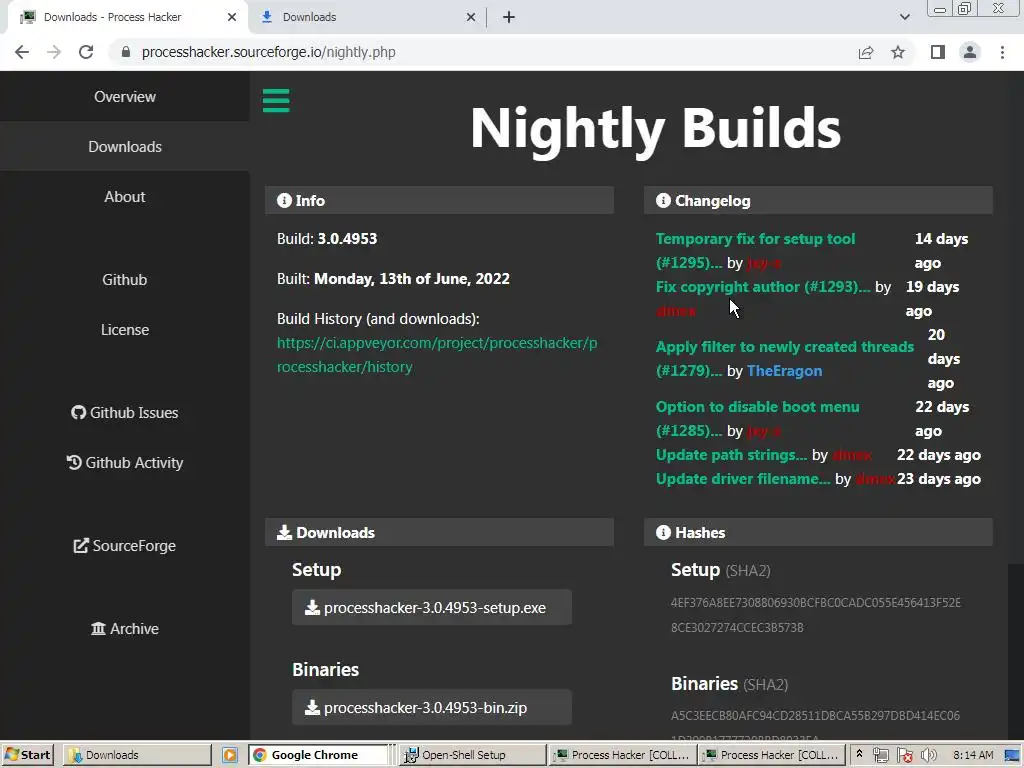Viewport: 1024px width, 768px height.
Task: Open the About sidebar item
Action: click(125, 197)
